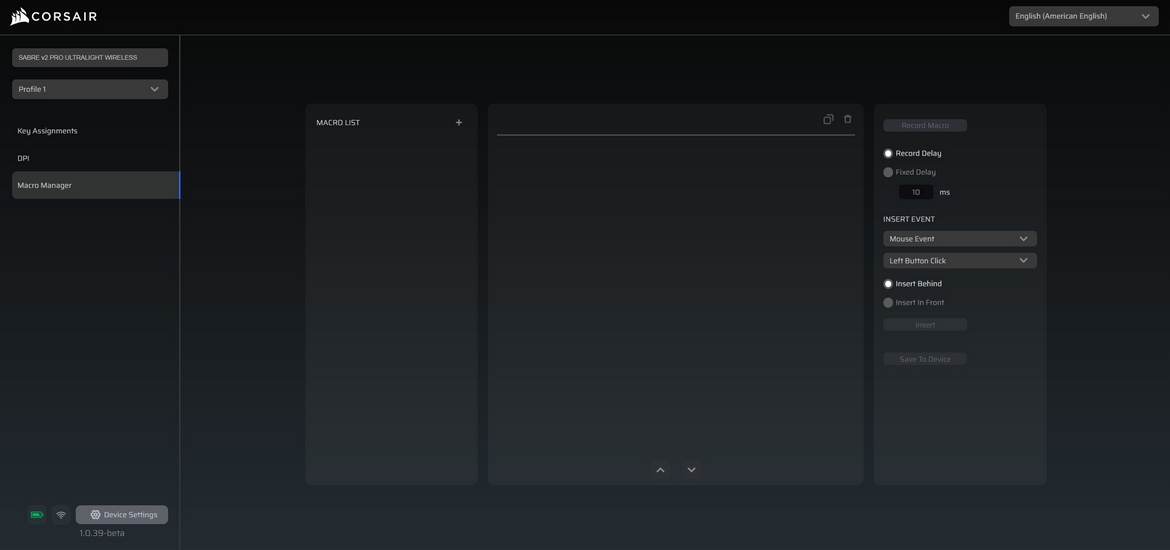
Task: Delete macro using trash icon
Action: pyautogui.click(x=848, y=119)
